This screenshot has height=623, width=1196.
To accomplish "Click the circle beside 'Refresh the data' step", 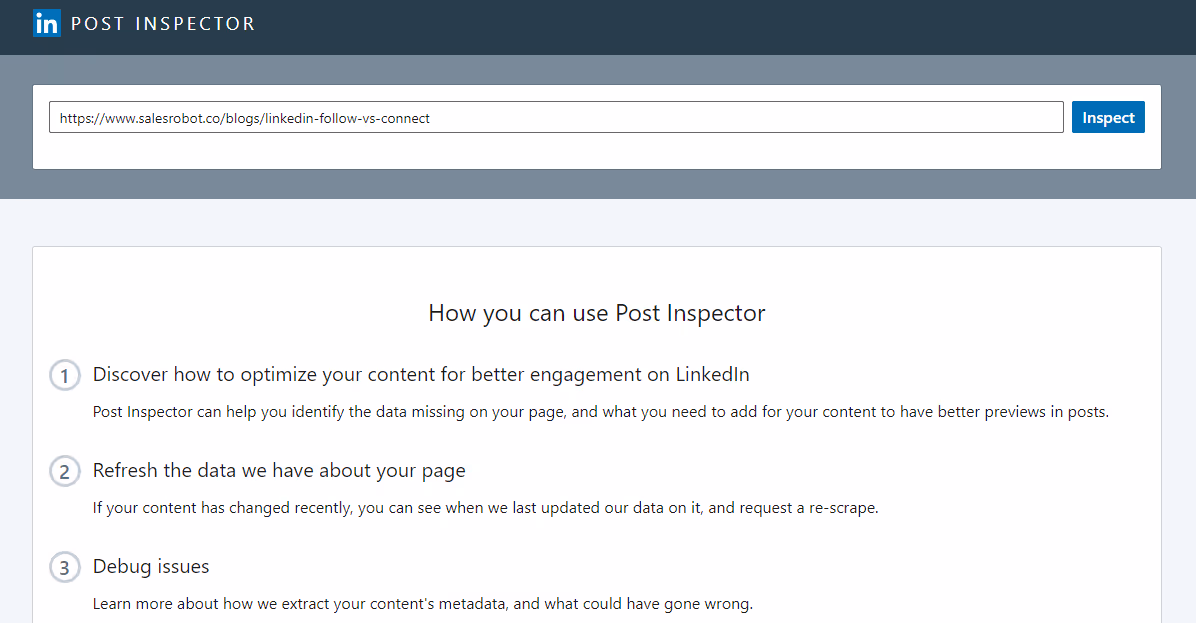I will click(64, 471).
